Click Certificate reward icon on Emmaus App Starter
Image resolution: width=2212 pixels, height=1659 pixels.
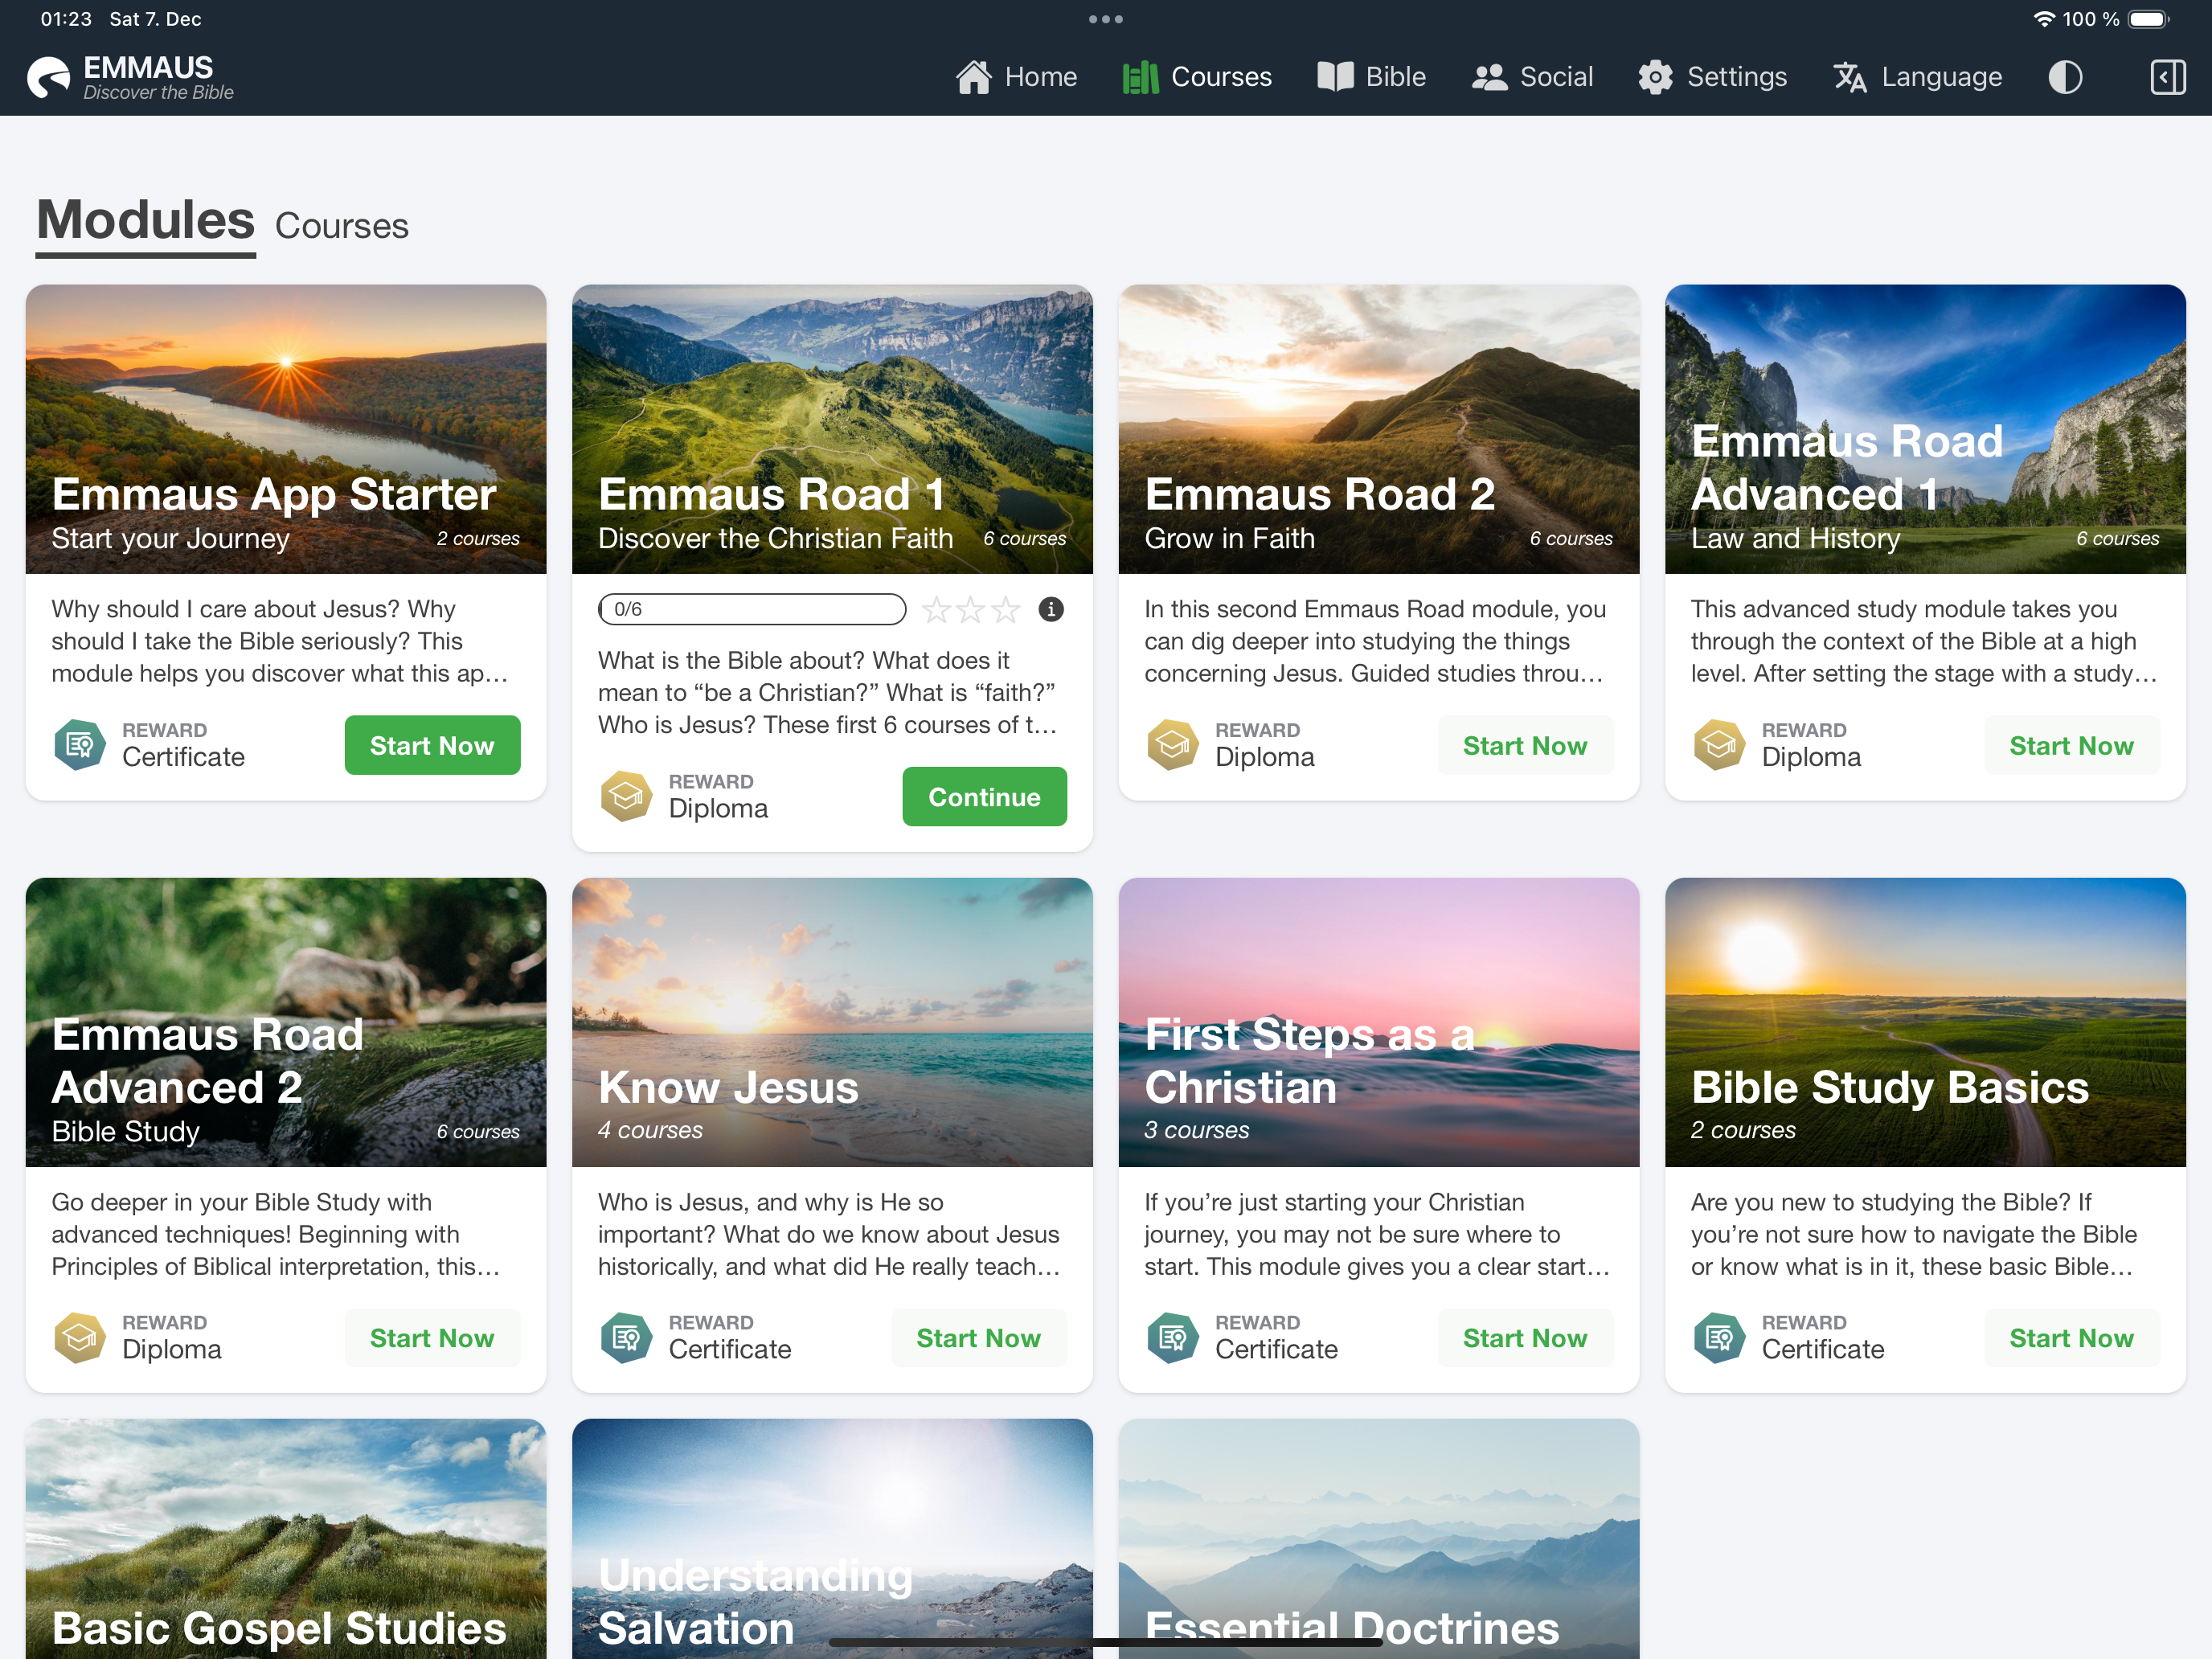click(x=79, y=745)
